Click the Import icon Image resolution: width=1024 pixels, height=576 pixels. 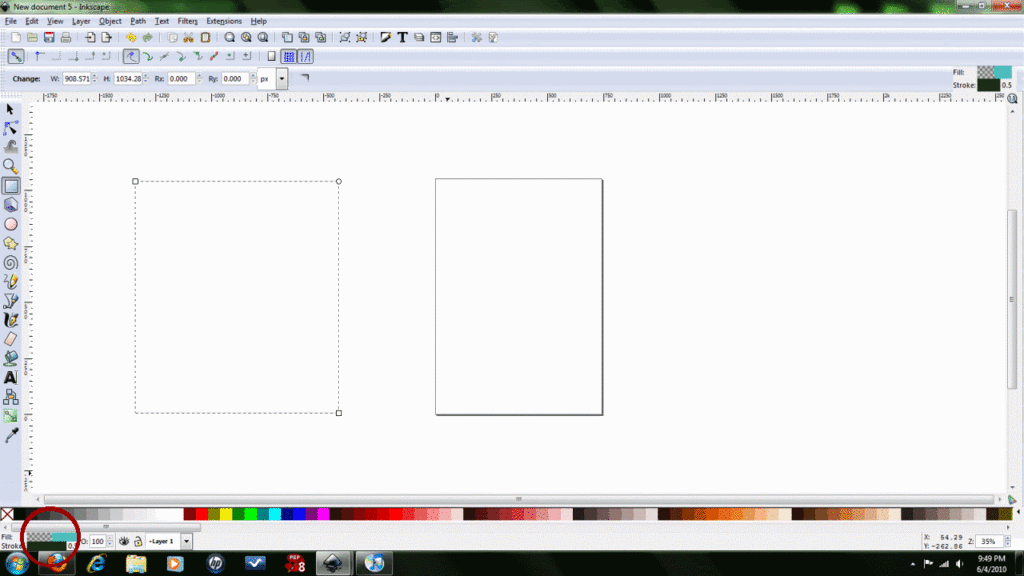(90, 38)
